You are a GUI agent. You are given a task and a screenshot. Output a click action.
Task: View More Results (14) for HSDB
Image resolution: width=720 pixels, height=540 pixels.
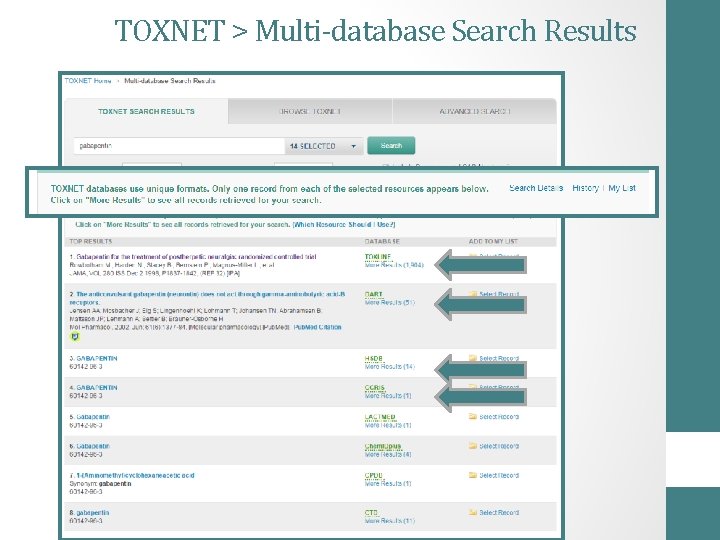tap(389, 366)
